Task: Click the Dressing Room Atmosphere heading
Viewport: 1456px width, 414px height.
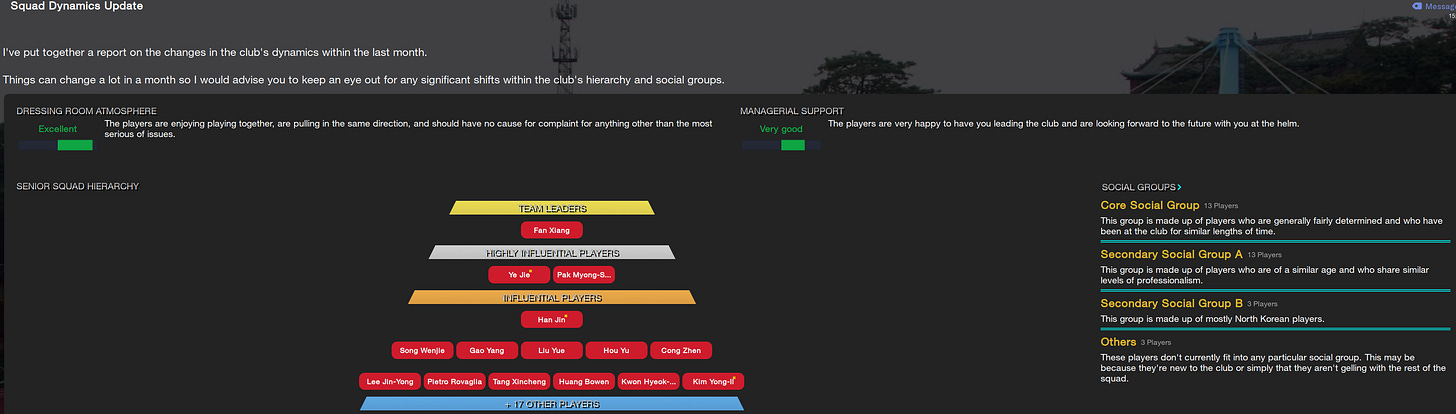Action: [86, 111]
